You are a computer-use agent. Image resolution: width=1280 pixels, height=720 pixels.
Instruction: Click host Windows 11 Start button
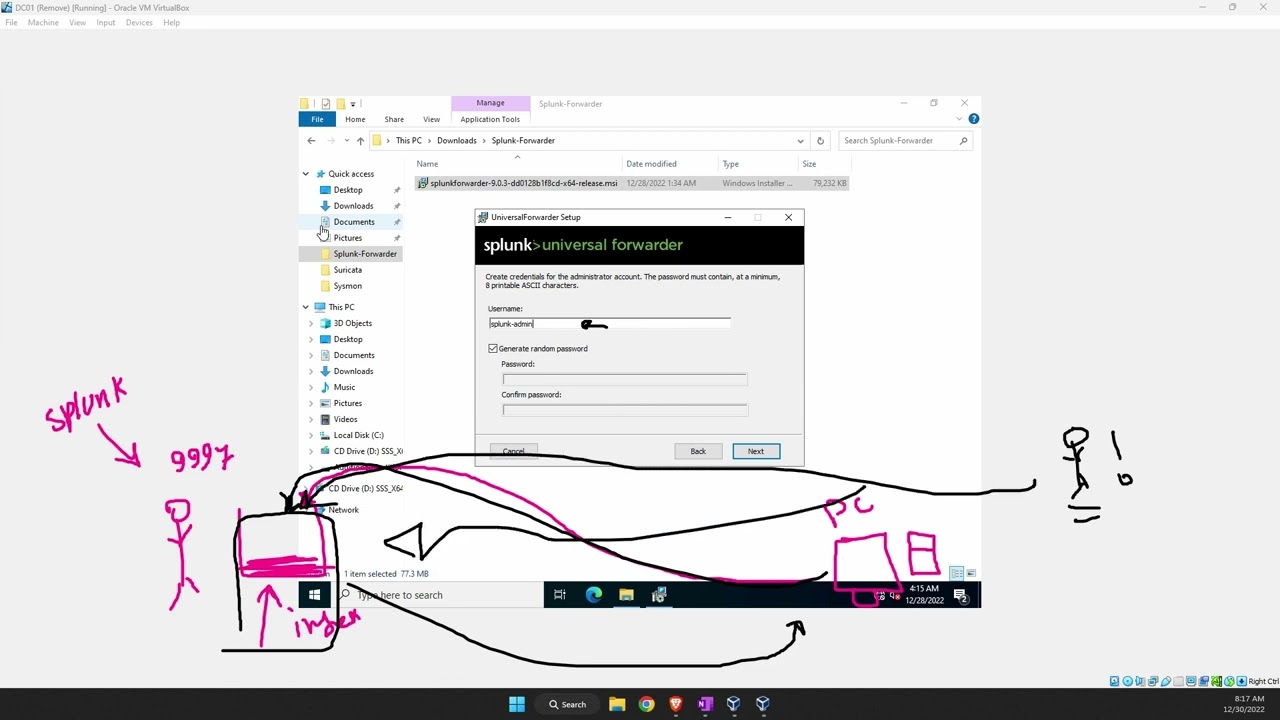(517, 704)
